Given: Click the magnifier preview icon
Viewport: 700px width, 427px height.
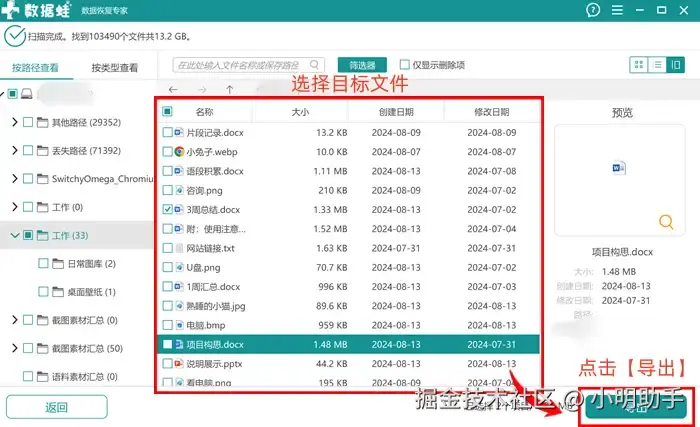Looking at the screenshot, I should pos(666,222).
